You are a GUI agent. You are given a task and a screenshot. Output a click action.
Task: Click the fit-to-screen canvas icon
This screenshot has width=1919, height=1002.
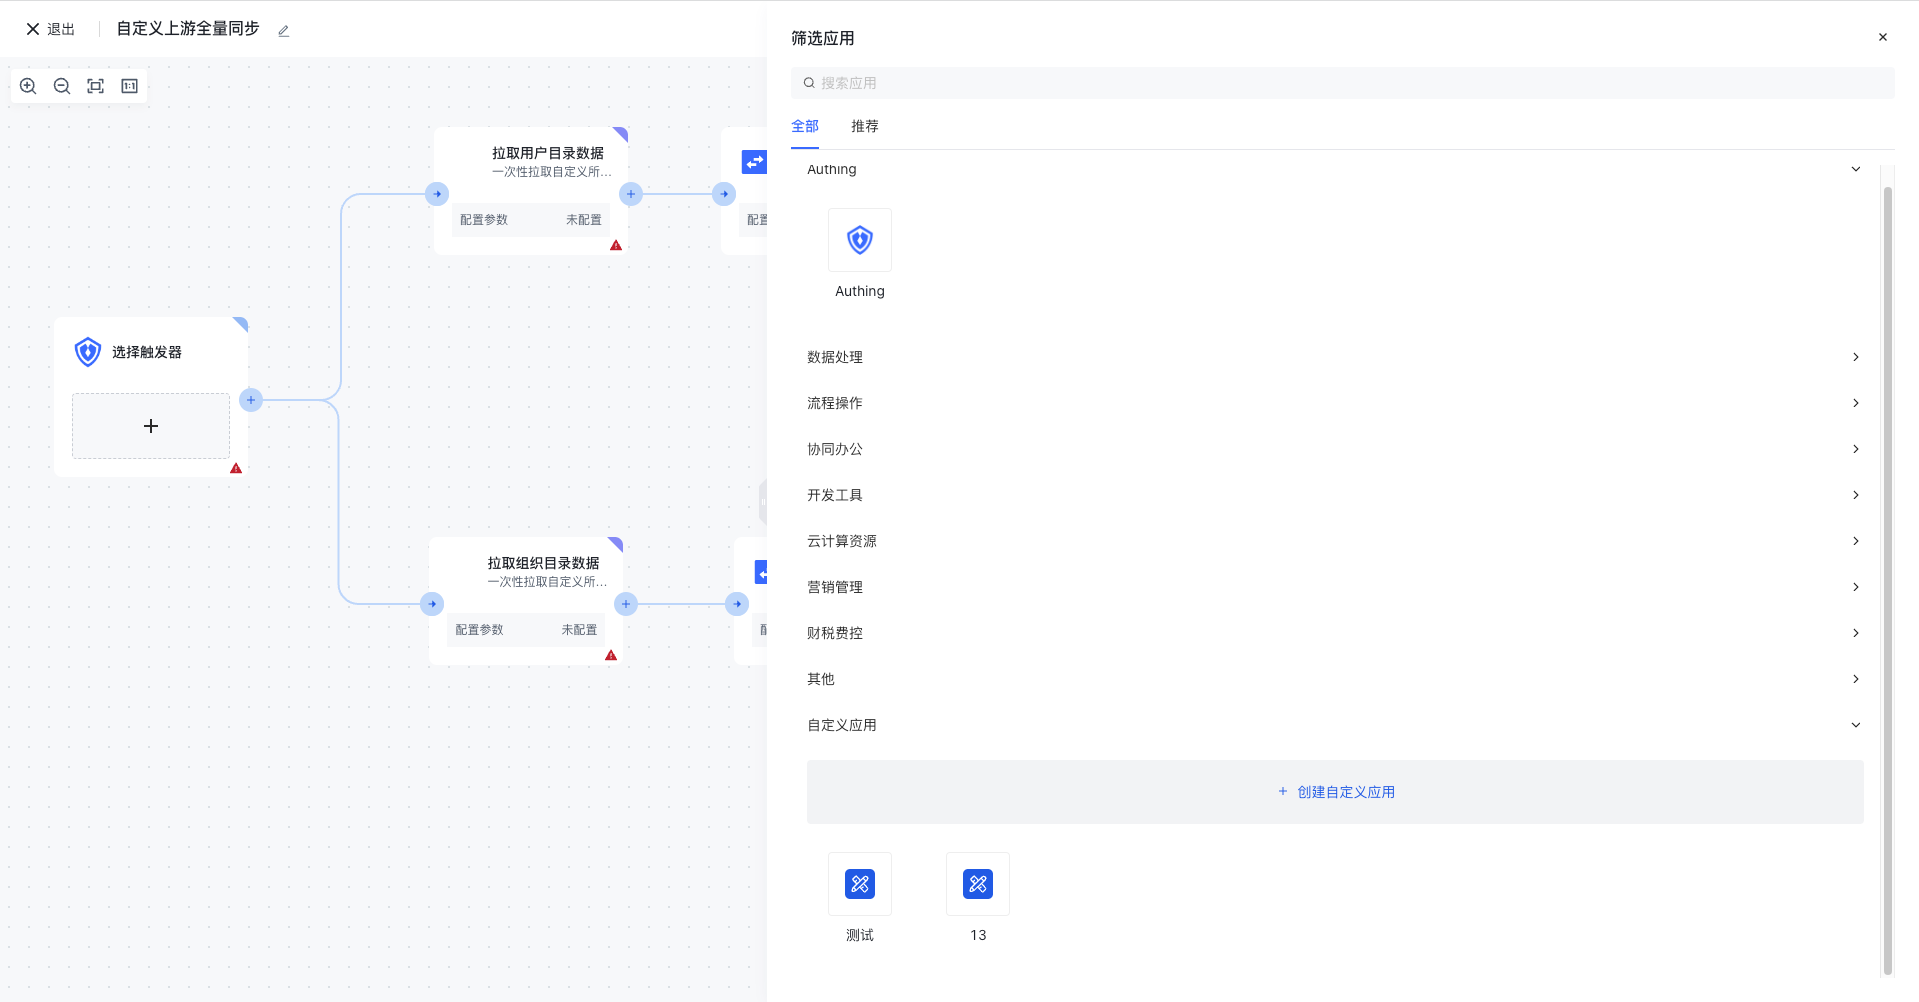(x=96, y=86)
